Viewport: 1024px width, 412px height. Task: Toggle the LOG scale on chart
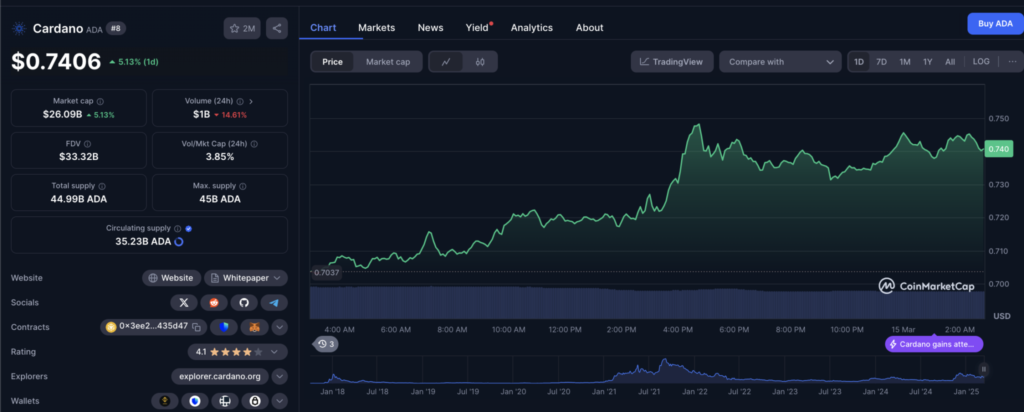980,62
